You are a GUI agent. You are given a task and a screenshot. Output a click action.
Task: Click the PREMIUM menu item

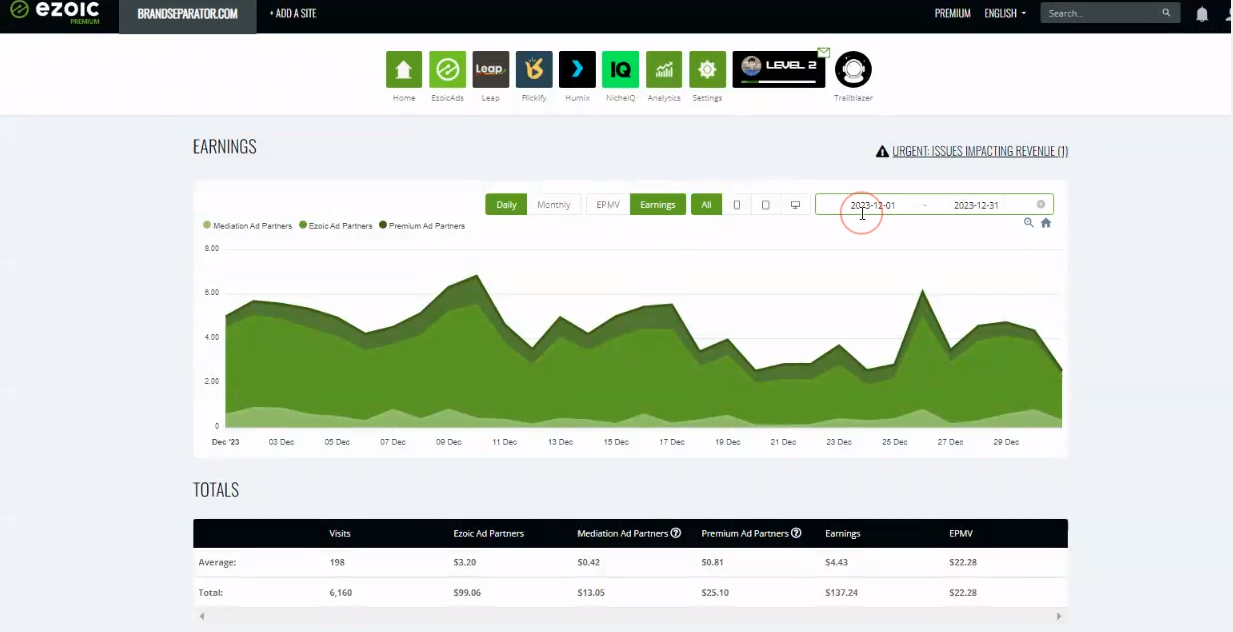(x=953, y=13)
